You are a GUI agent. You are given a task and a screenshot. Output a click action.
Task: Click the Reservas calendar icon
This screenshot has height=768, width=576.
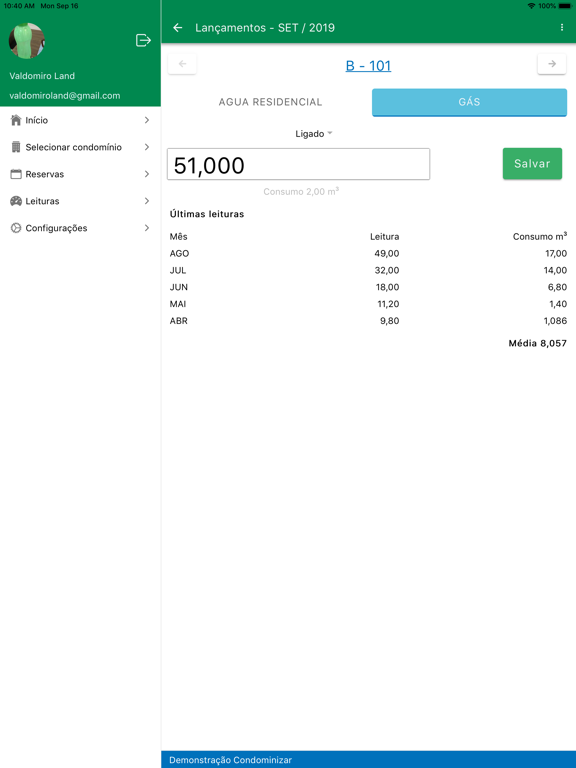(x=16, y=174)
